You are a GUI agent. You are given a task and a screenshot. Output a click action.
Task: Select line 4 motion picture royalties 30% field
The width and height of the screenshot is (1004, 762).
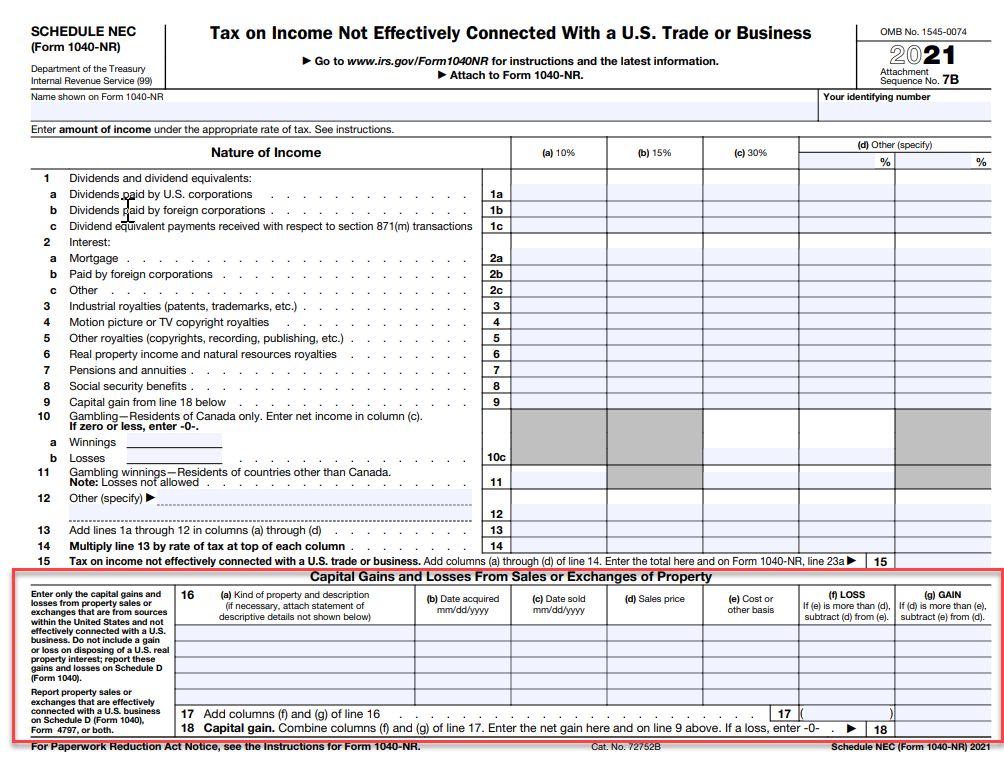tap(750, 321)
